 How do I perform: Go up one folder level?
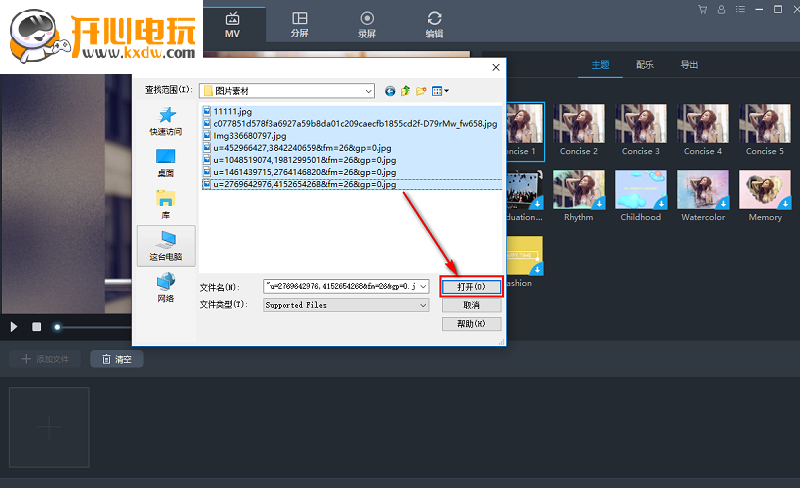click(x=406, y=91)
